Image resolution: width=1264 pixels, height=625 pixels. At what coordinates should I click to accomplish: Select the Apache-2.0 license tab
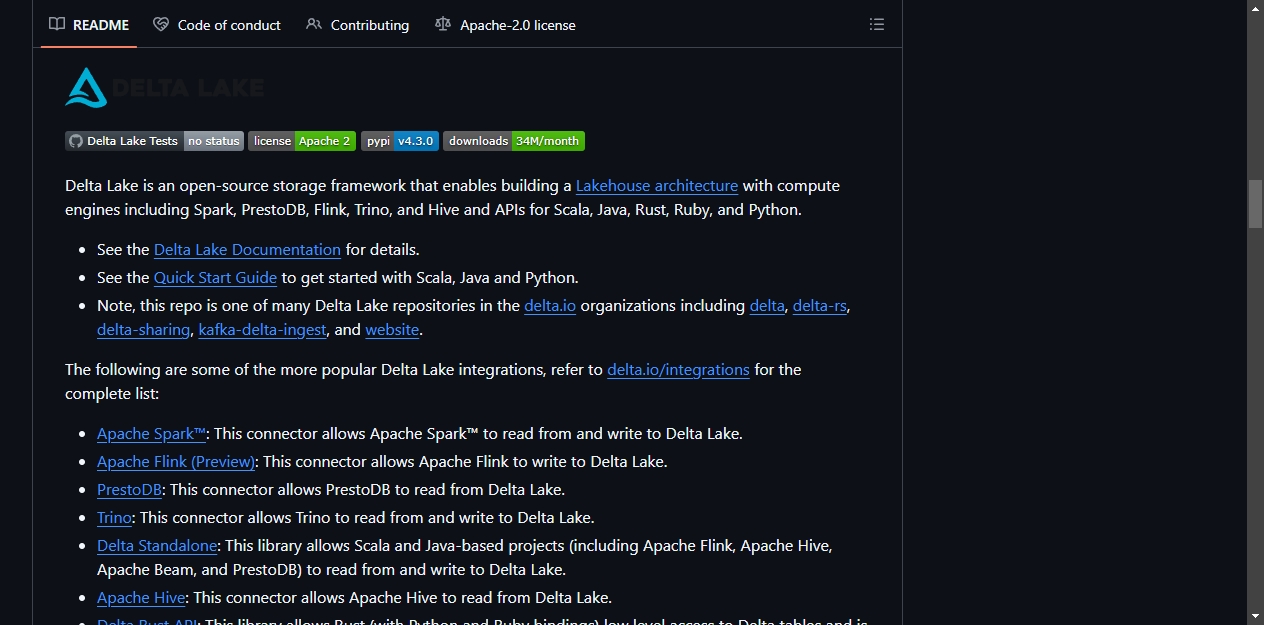(505, 24)
